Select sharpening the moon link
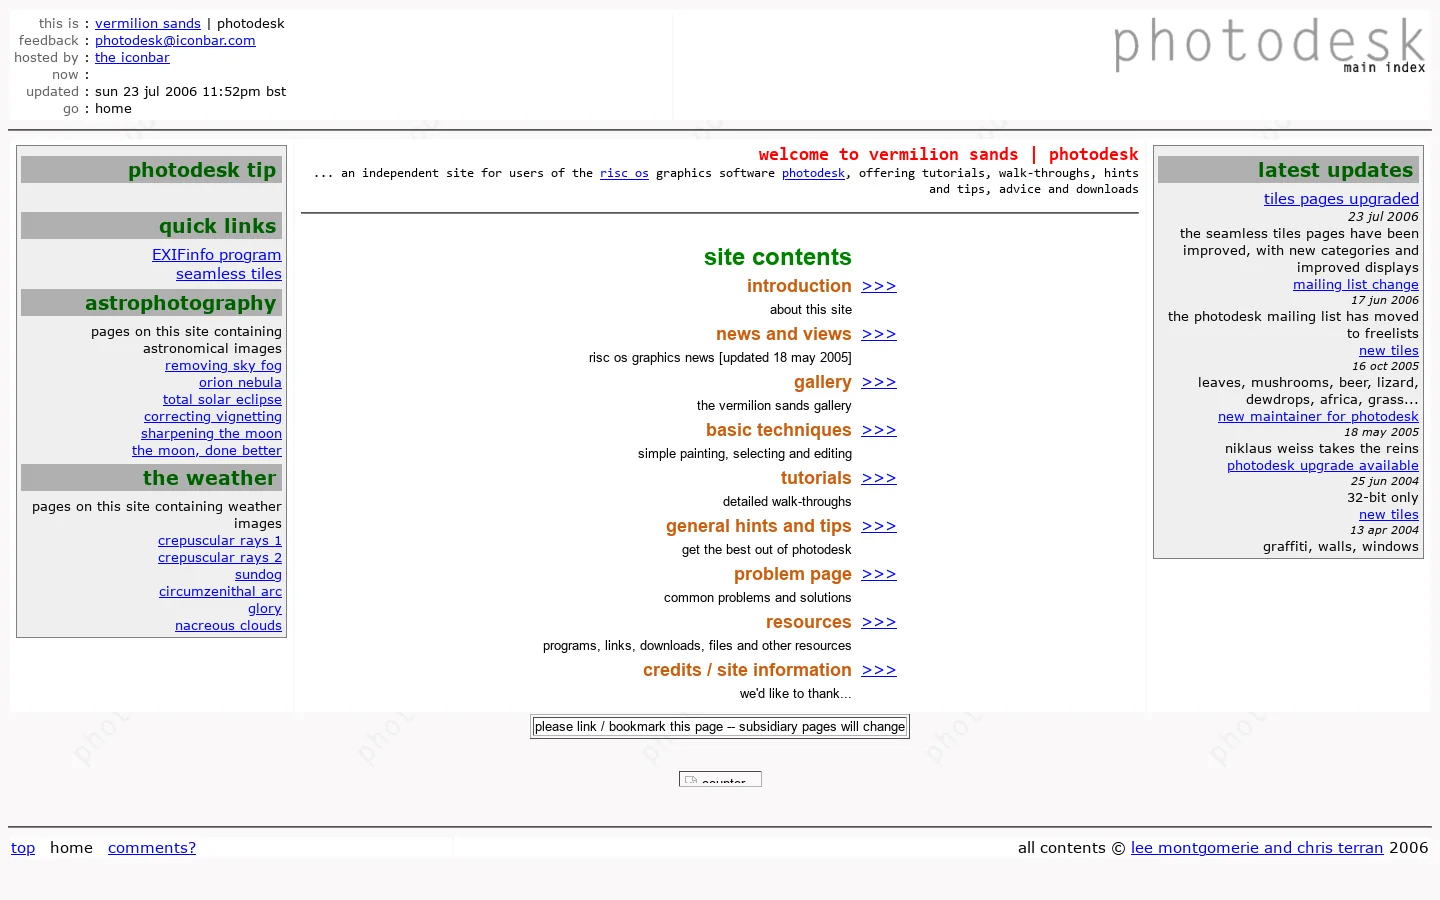1440x900 pixels. tap(211, 434)
